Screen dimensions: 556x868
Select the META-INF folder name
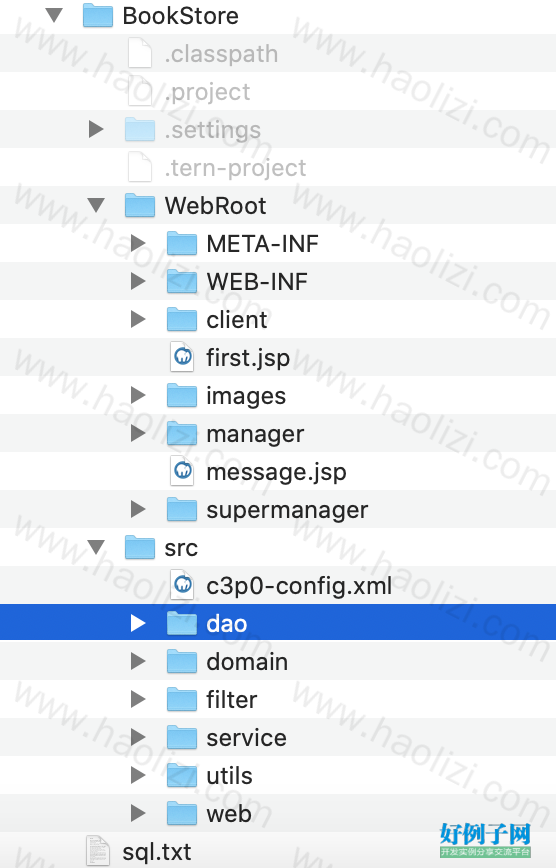point(262,244)
